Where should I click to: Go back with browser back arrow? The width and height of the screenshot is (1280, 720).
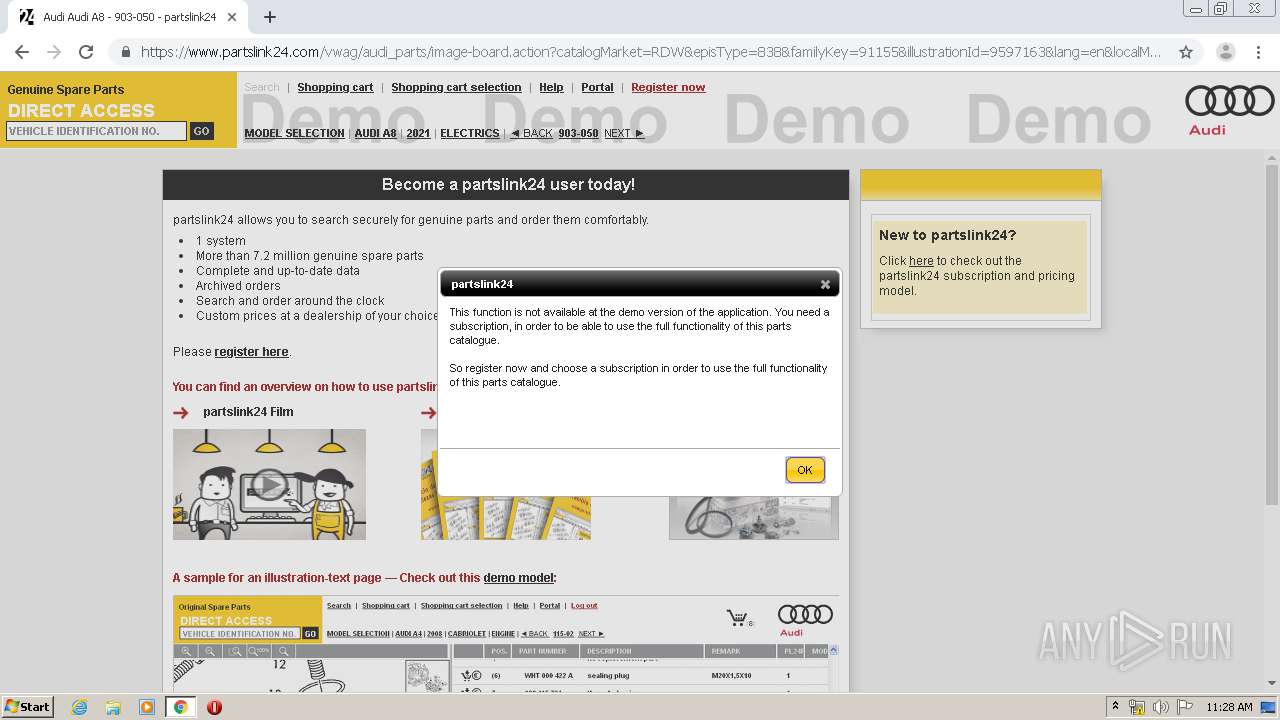point(22,52)
